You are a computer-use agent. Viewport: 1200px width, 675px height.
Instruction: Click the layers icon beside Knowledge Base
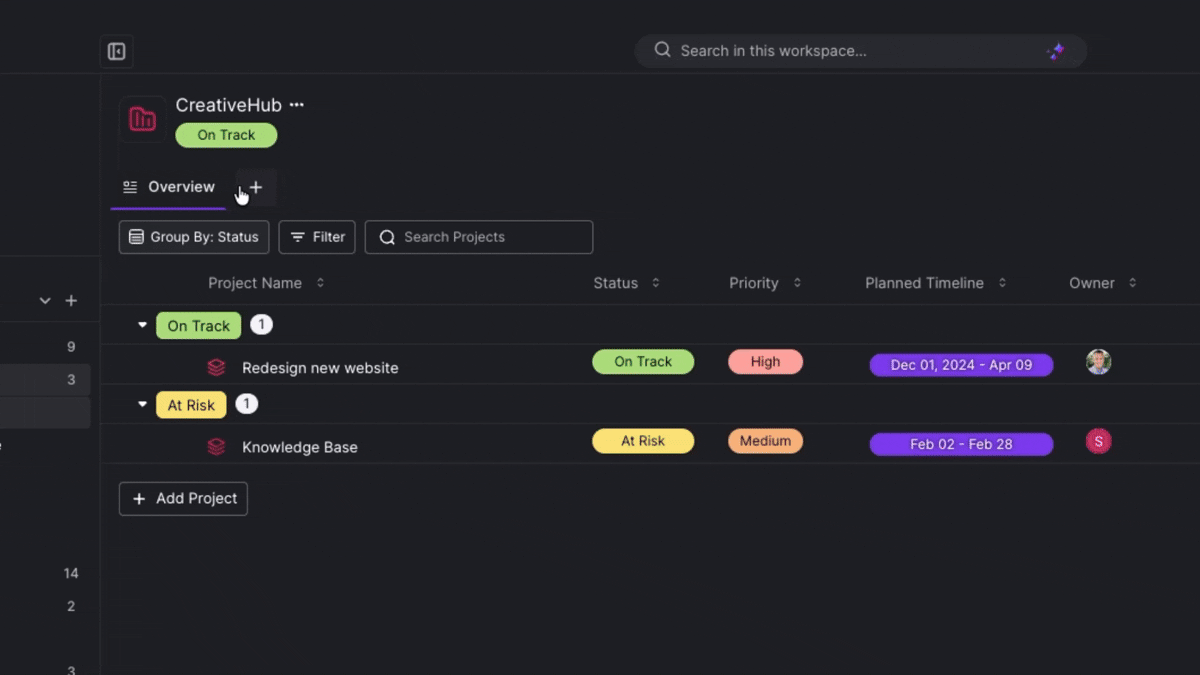(x=216, y=446)
